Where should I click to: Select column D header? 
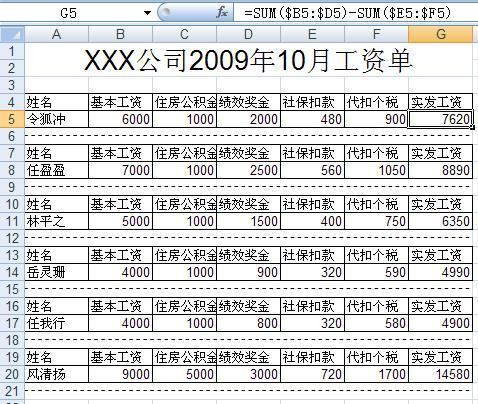[x=248, y=34]
